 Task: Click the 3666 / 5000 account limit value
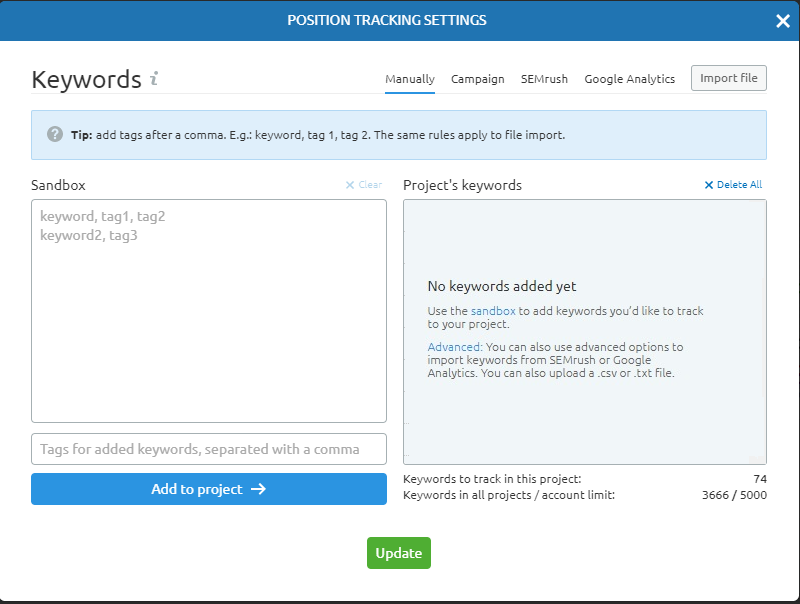[734, 495]
